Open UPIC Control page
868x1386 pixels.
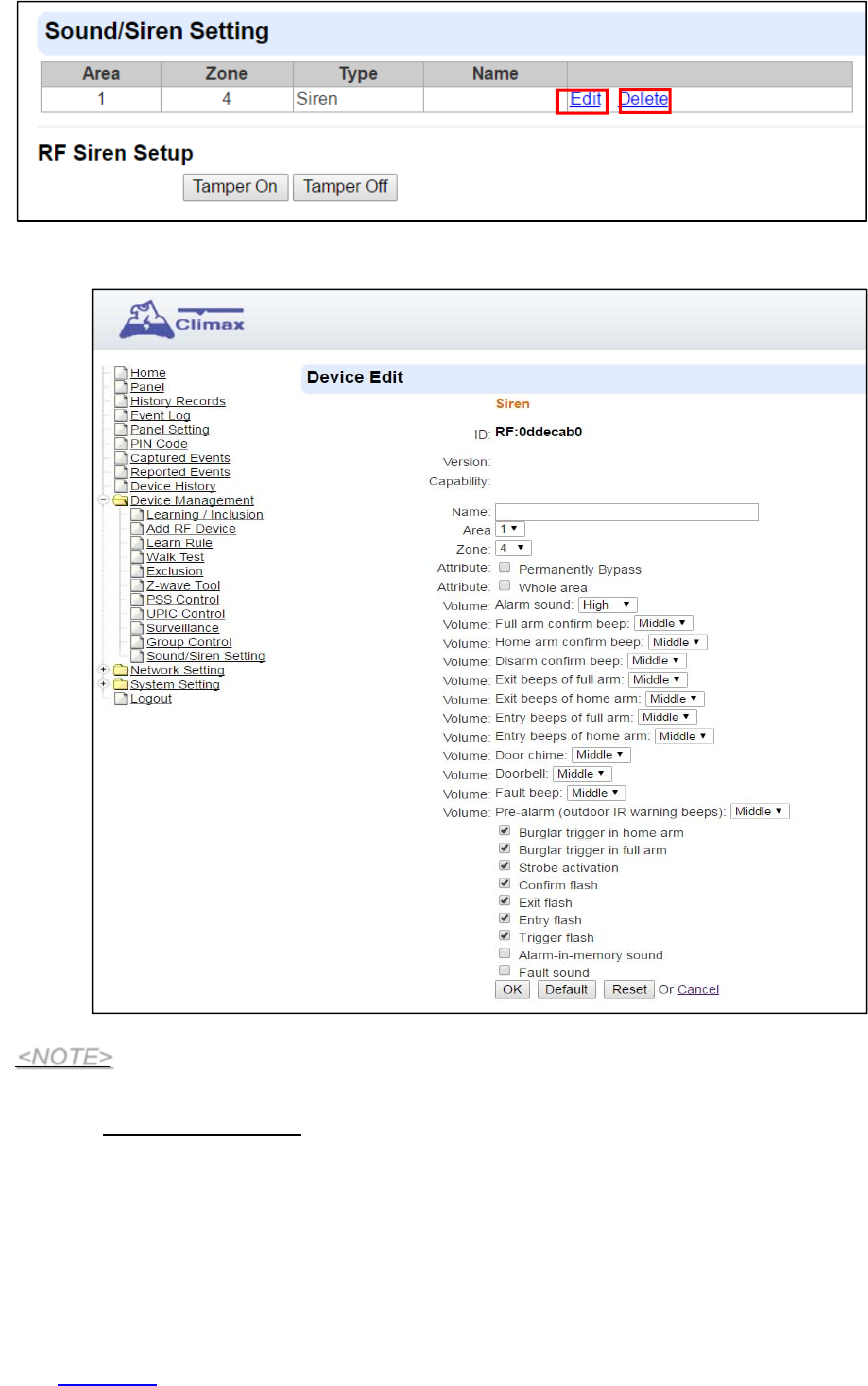point(186,614)
